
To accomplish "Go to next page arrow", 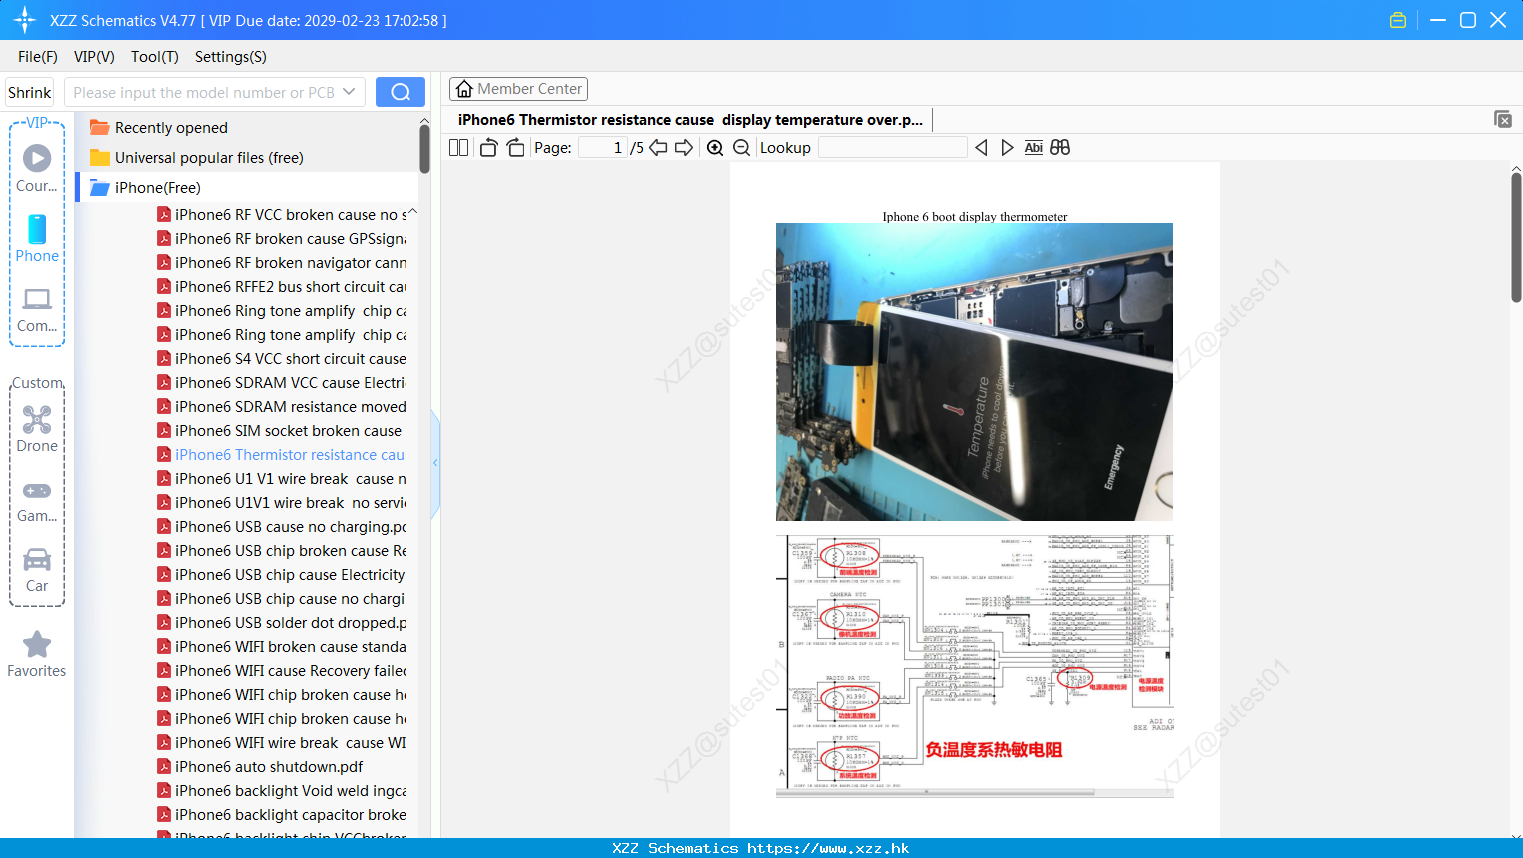I will tap(684, 148).
